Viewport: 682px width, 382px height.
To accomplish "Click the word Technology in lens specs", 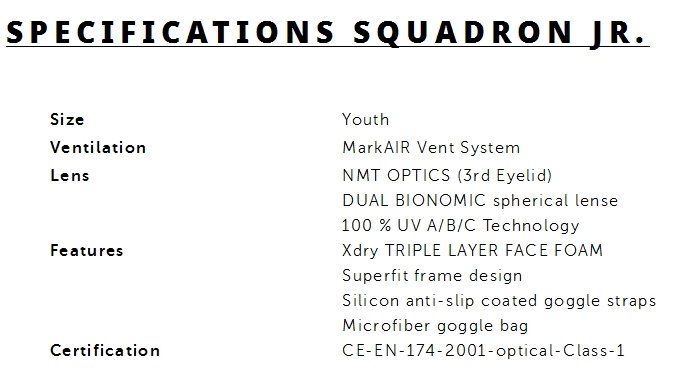I will [x=531, y=225].
